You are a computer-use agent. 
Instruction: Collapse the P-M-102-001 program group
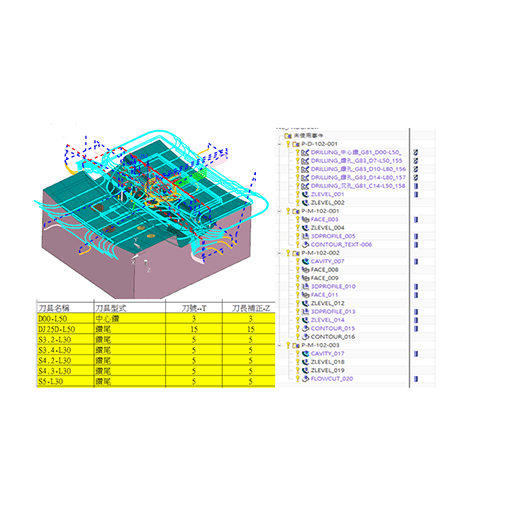click(280, 211)
